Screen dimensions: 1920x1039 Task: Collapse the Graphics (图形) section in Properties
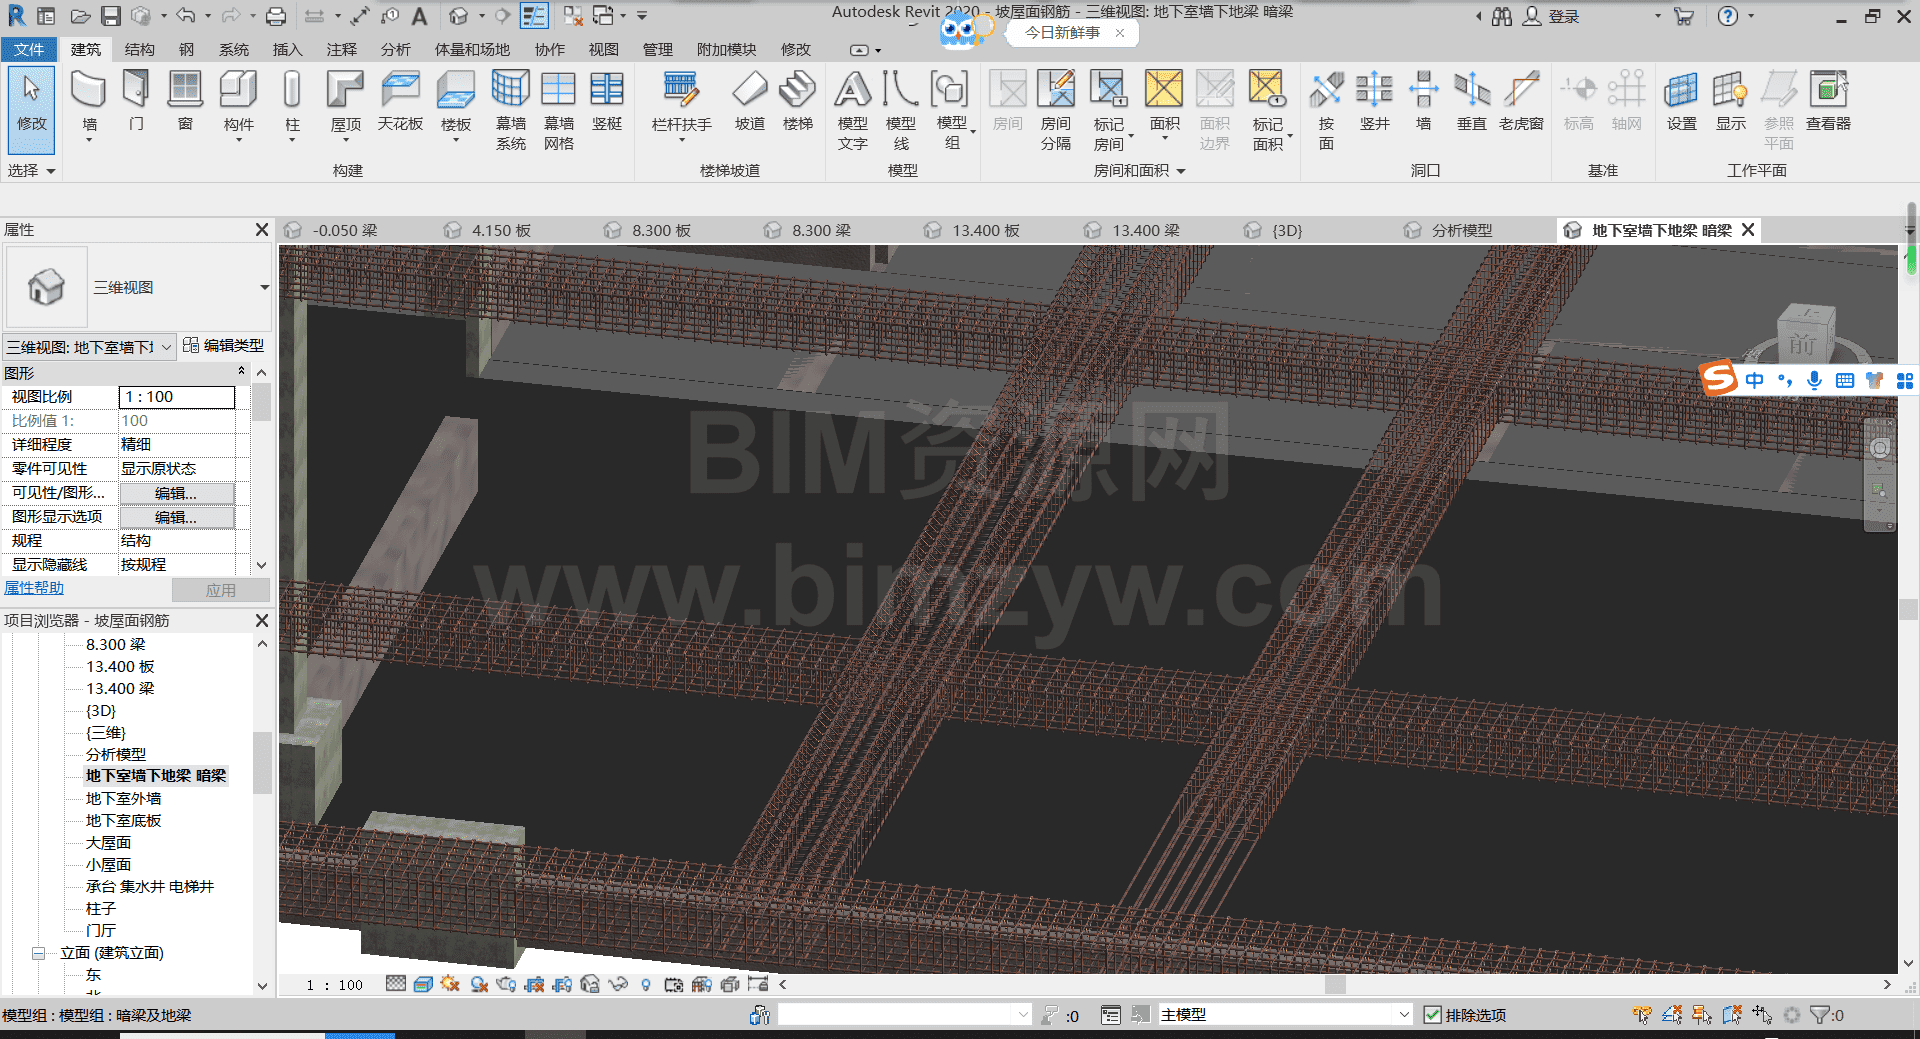click(241, 372)
